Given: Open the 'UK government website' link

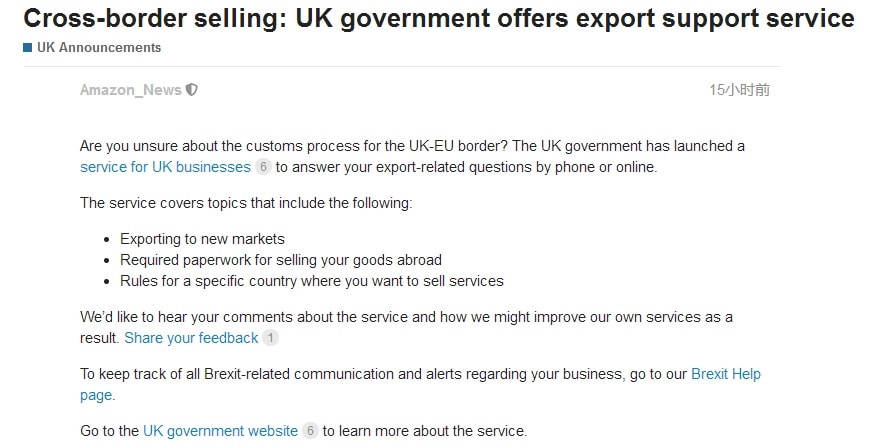Looking at the screenshot, I should 220,431.
